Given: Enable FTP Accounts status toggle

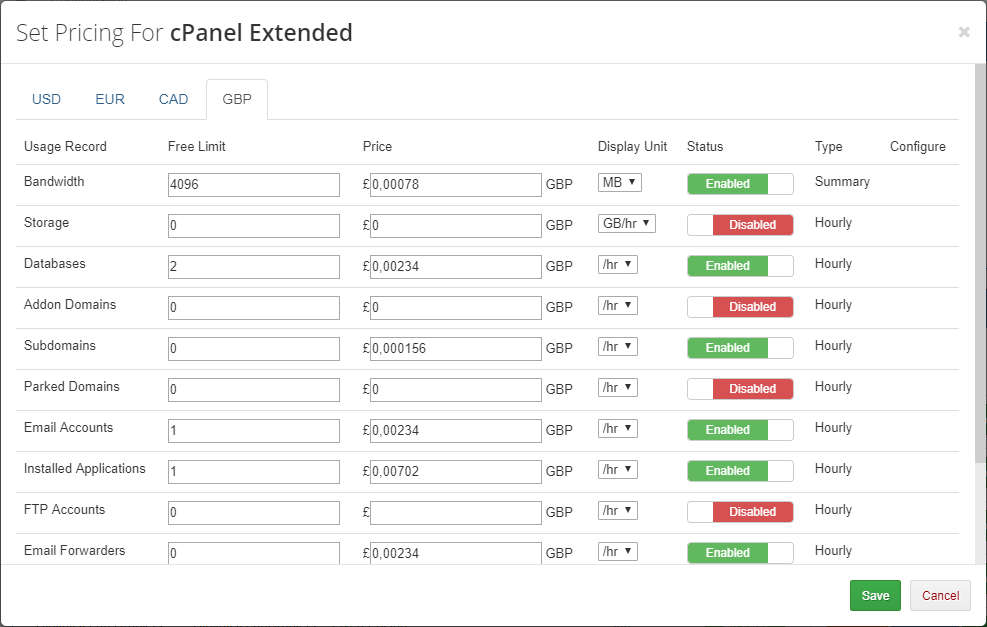Looking at the screenshot, I should [740, 512].
